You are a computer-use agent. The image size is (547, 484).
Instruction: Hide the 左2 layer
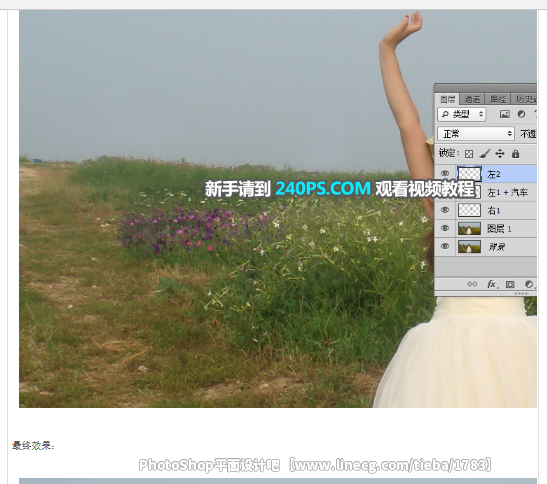[x=445, y=173]
